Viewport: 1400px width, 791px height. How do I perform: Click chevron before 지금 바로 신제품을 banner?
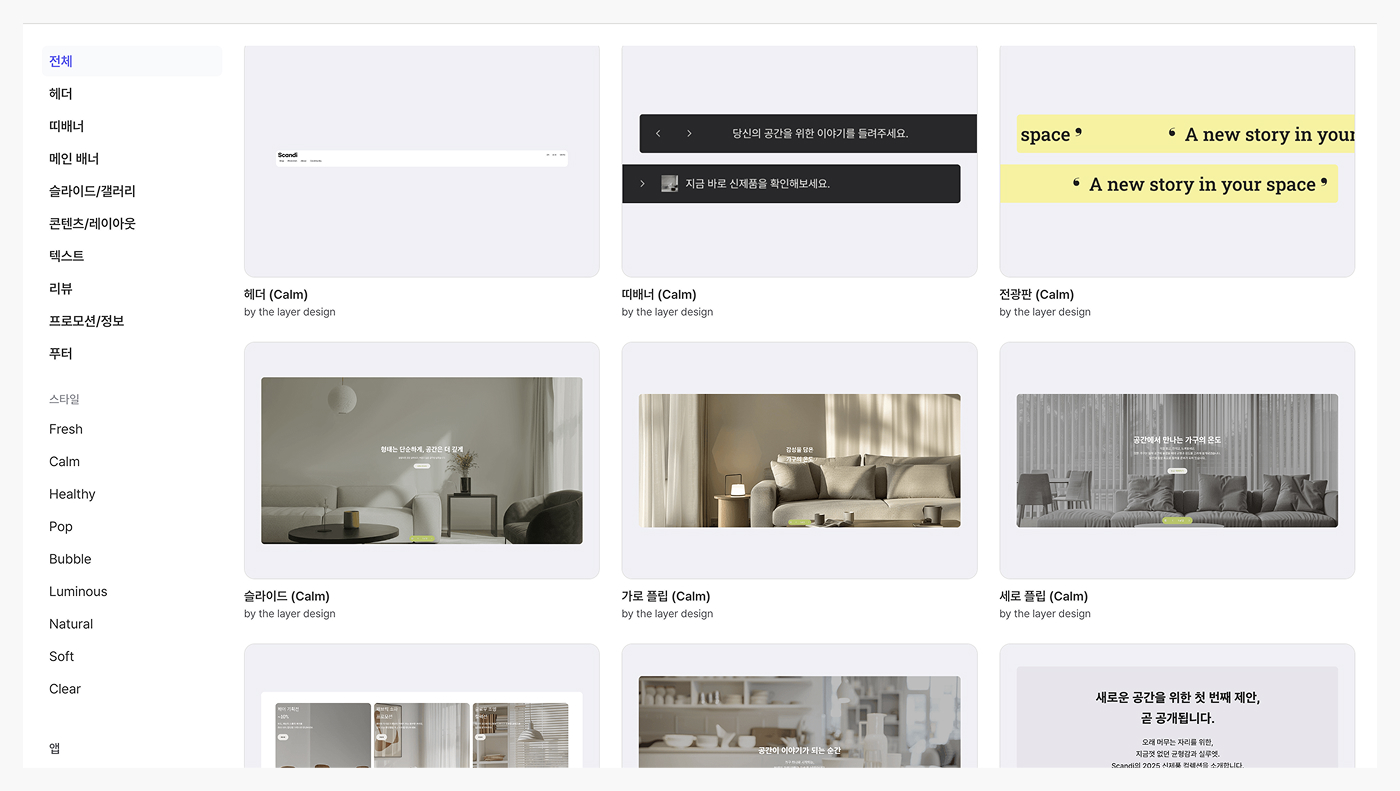(x=642, y=184)
